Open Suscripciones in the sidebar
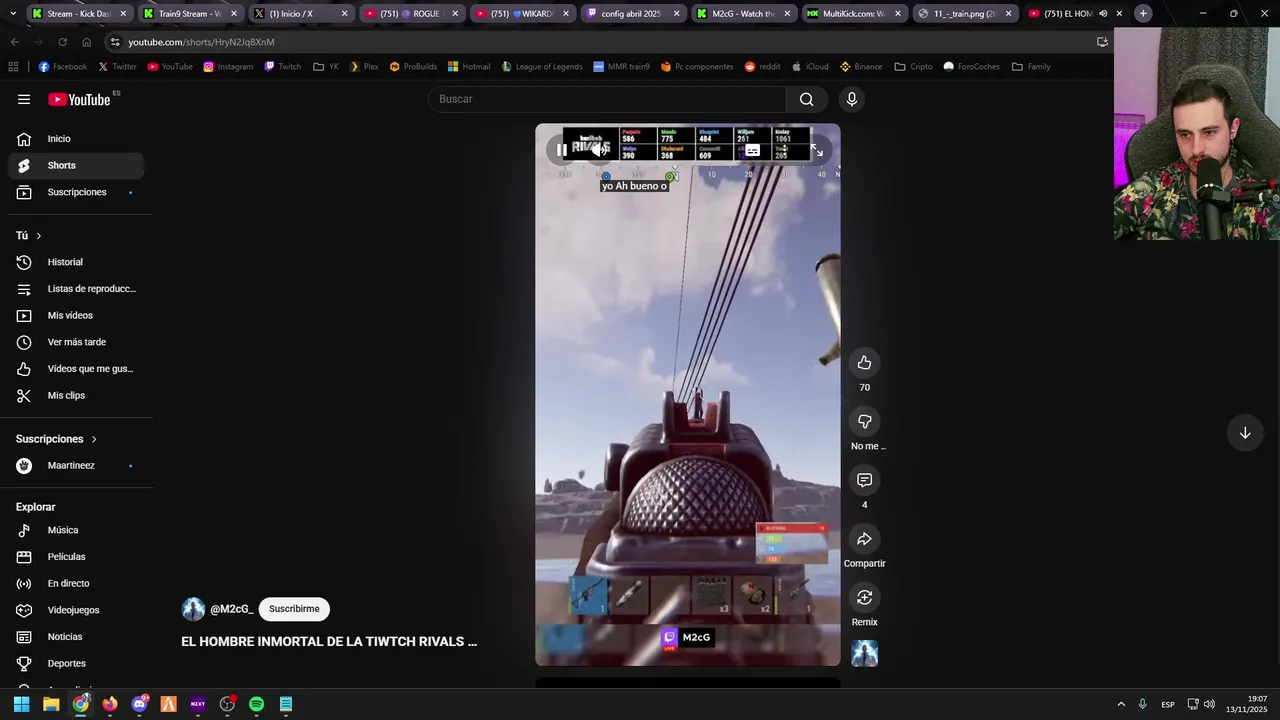1280x720 pixels. [x=76, y=192]
